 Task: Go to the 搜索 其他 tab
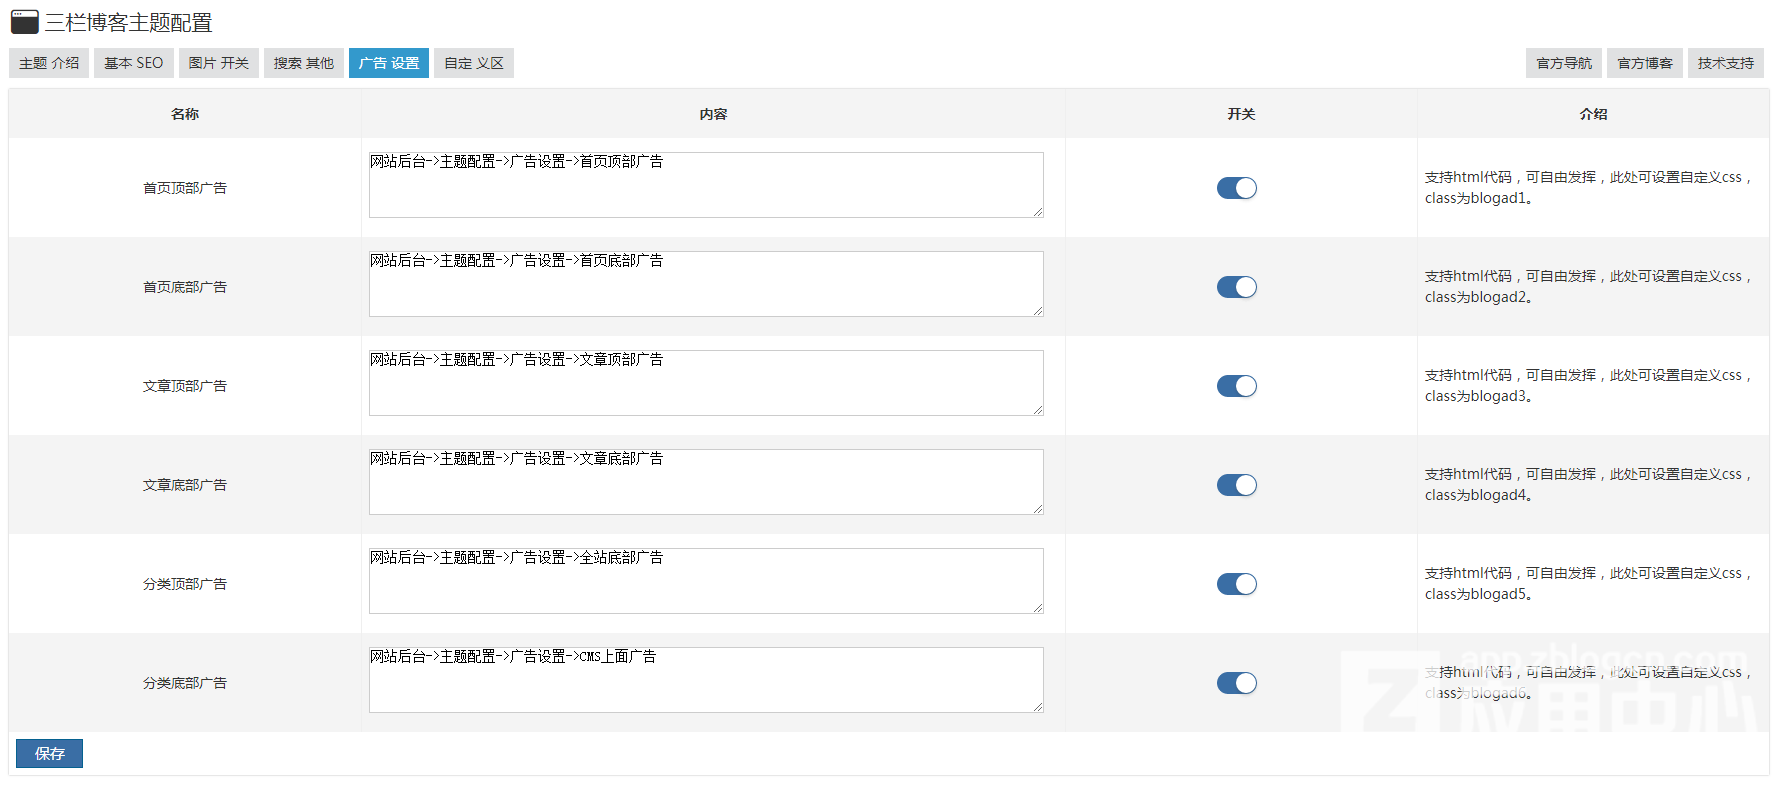point(304,63)
